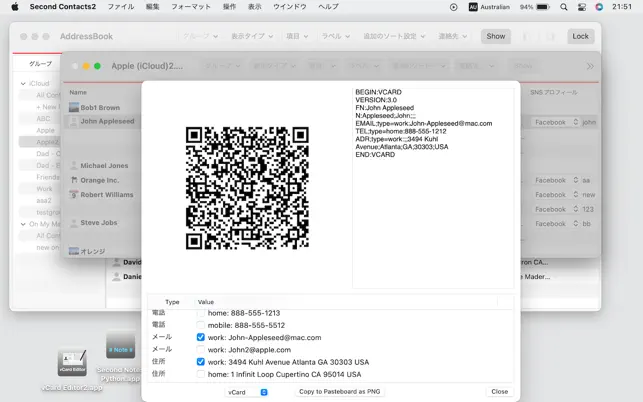
Task: Open 項目 dropdown in AddressBook toolbar
Action: (297, 36)
